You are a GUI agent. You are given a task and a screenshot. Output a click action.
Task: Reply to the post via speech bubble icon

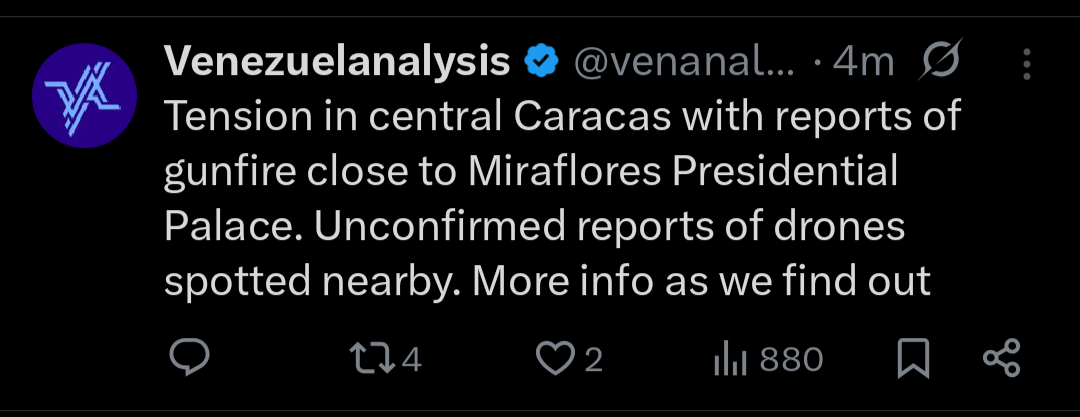point(187,358)
